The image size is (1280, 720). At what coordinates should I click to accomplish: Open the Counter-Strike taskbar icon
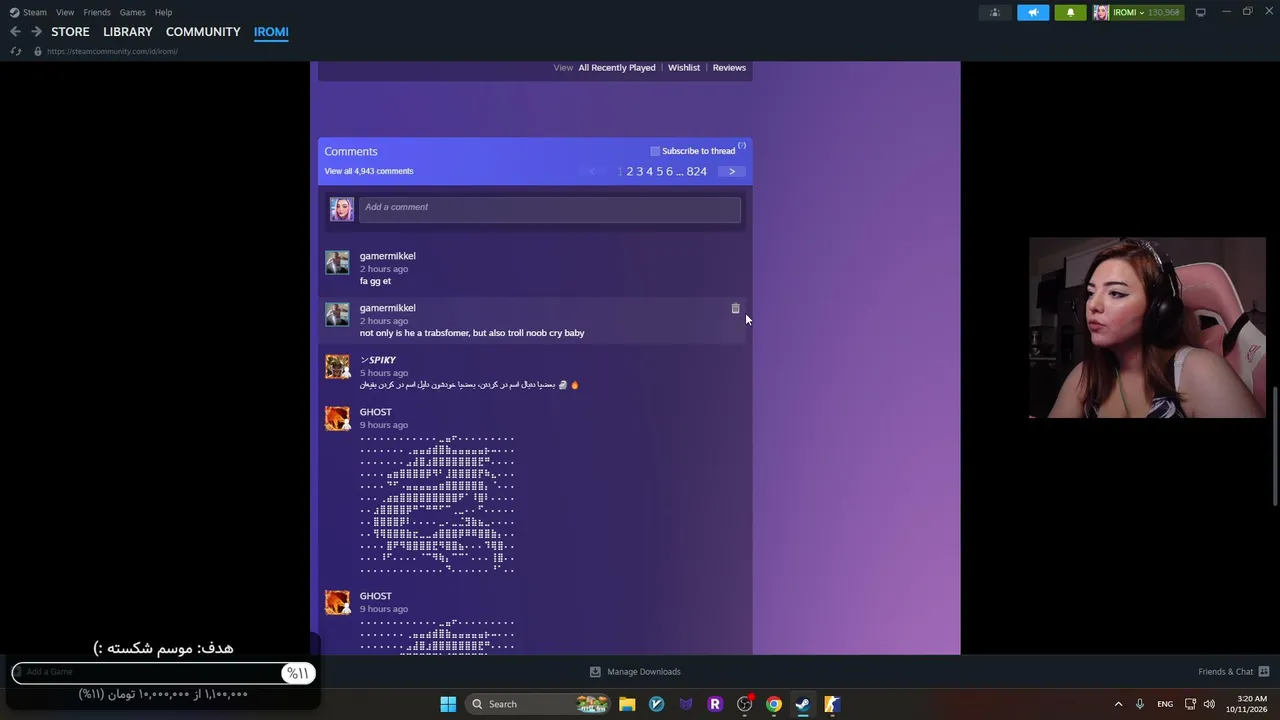click(832, 704)
